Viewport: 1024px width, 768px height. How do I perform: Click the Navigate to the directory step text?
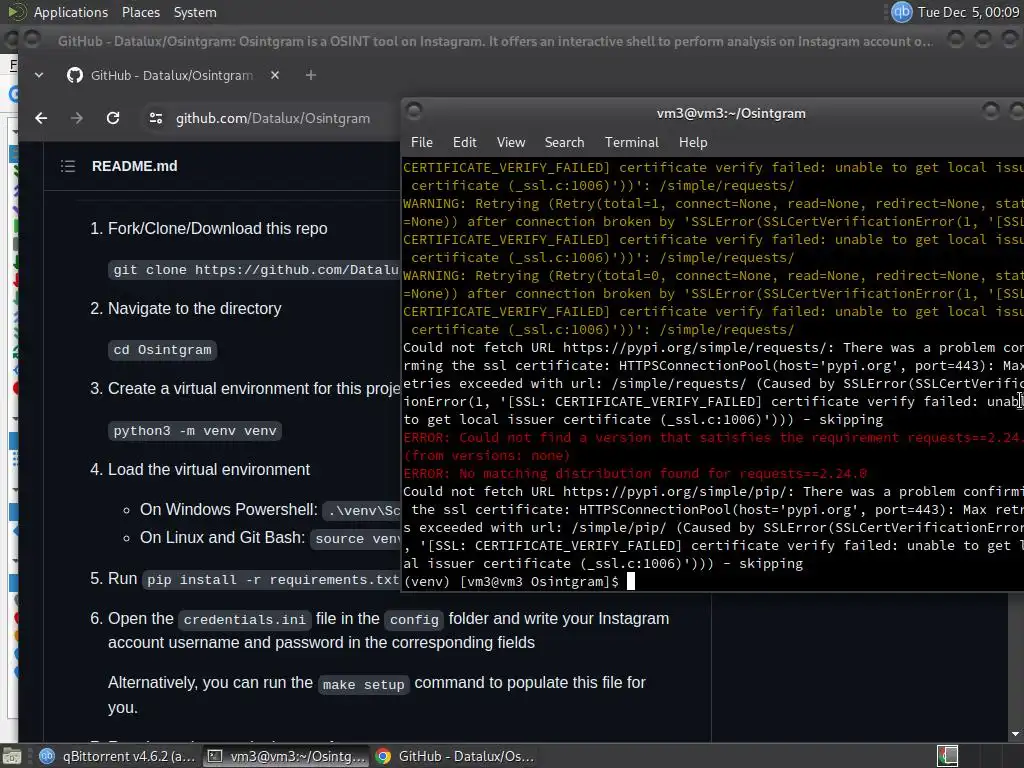[x=195, y=308]
